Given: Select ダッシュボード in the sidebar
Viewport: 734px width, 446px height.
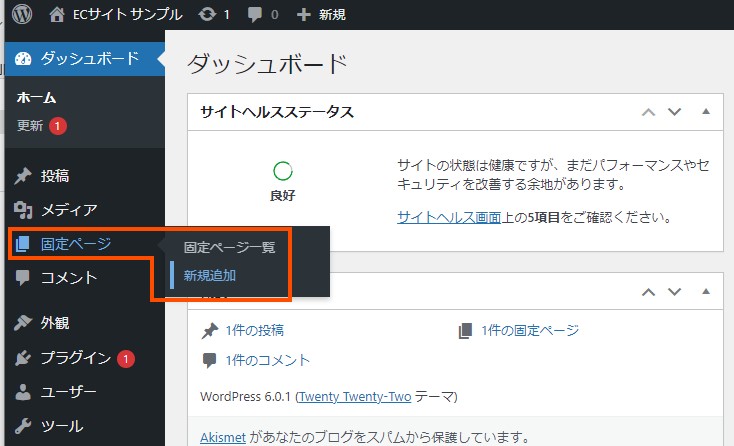Looking at the screenshot, I should tap(88, 58).
